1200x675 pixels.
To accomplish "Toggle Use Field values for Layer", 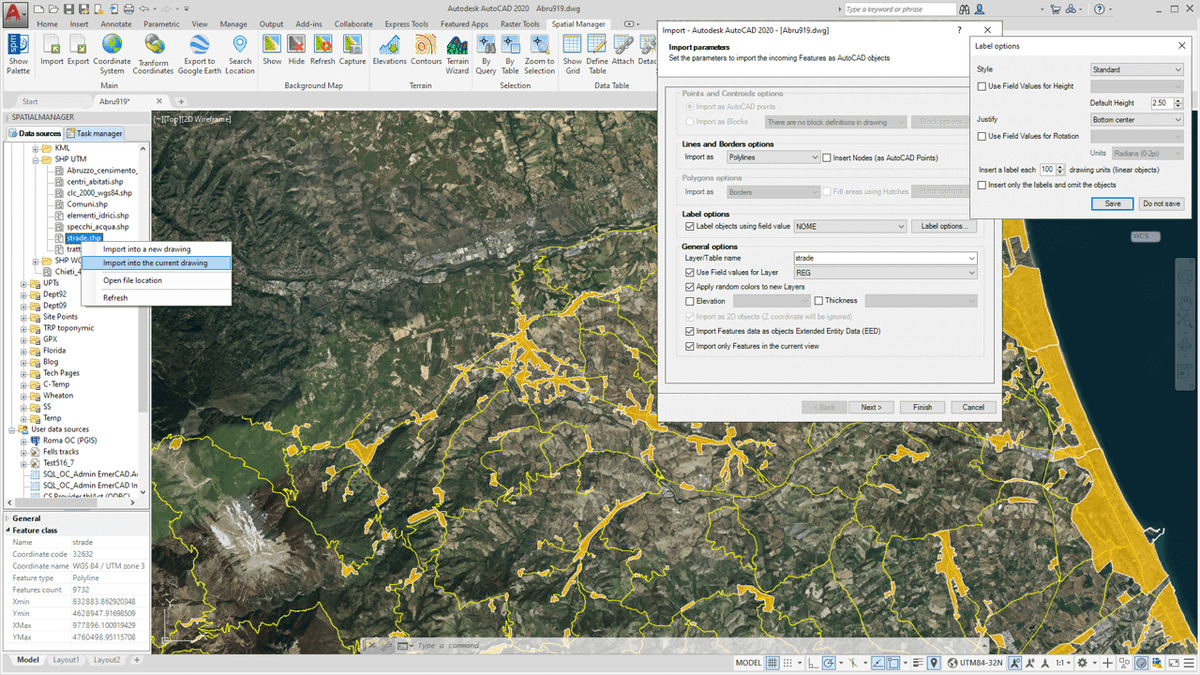I will tap(689, 272).
